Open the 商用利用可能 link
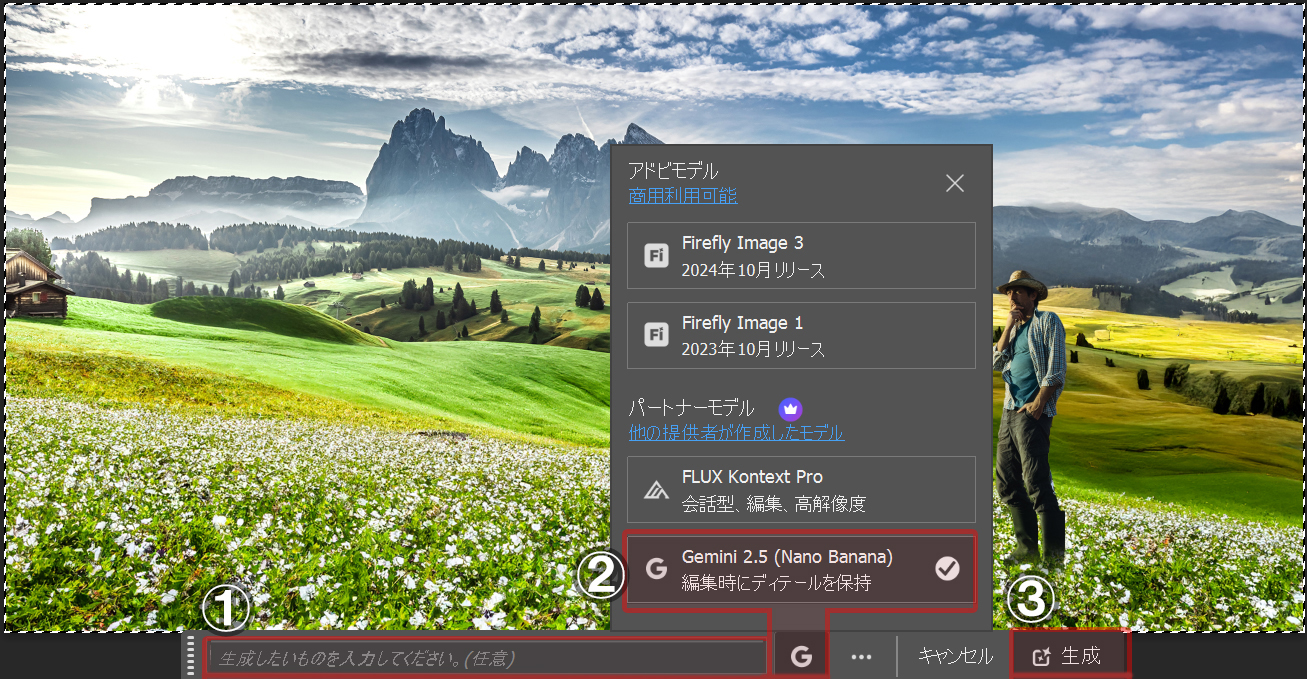 pyautogui.click(x=683, y=196)
